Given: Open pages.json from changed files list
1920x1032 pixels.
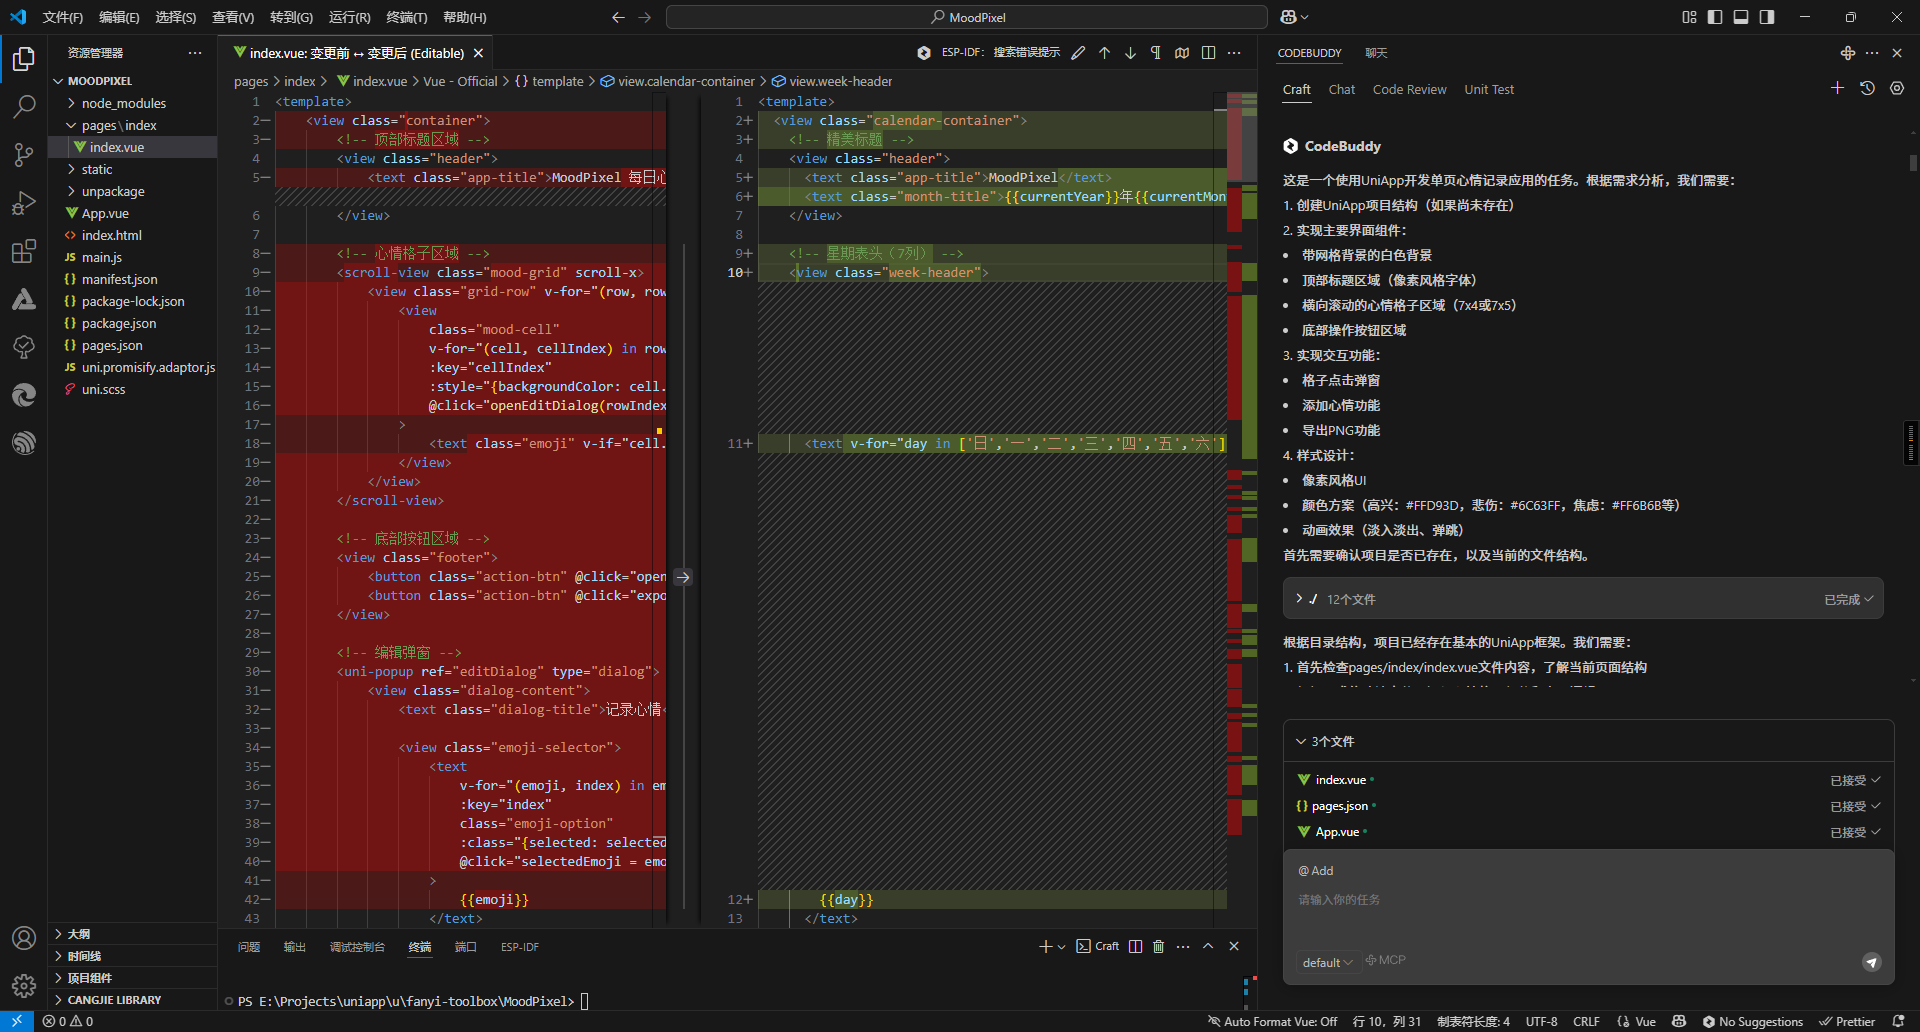Looking at the screenshot, I should coord(1339,806).
